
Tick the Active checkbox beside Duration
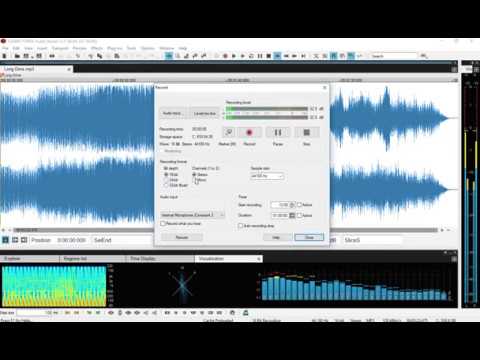299,215
